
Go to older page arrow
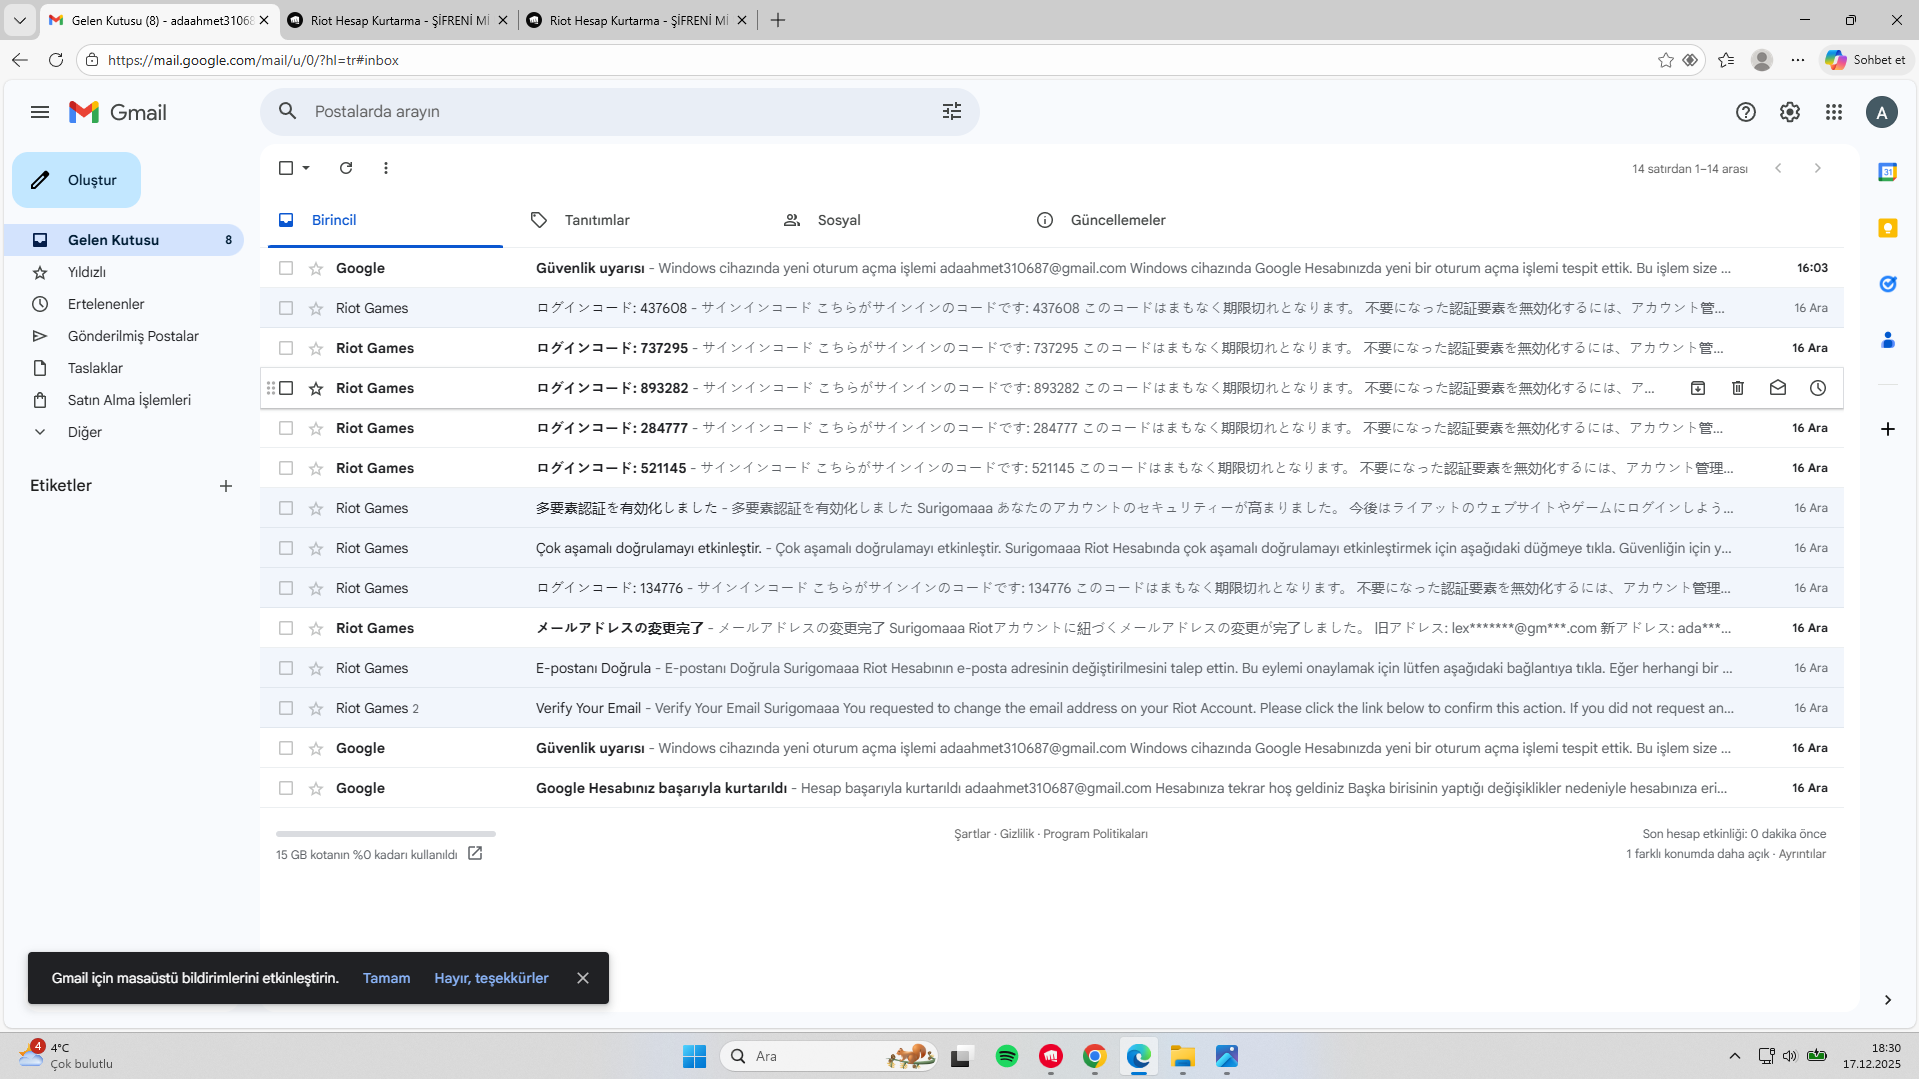pos(1818,168)
